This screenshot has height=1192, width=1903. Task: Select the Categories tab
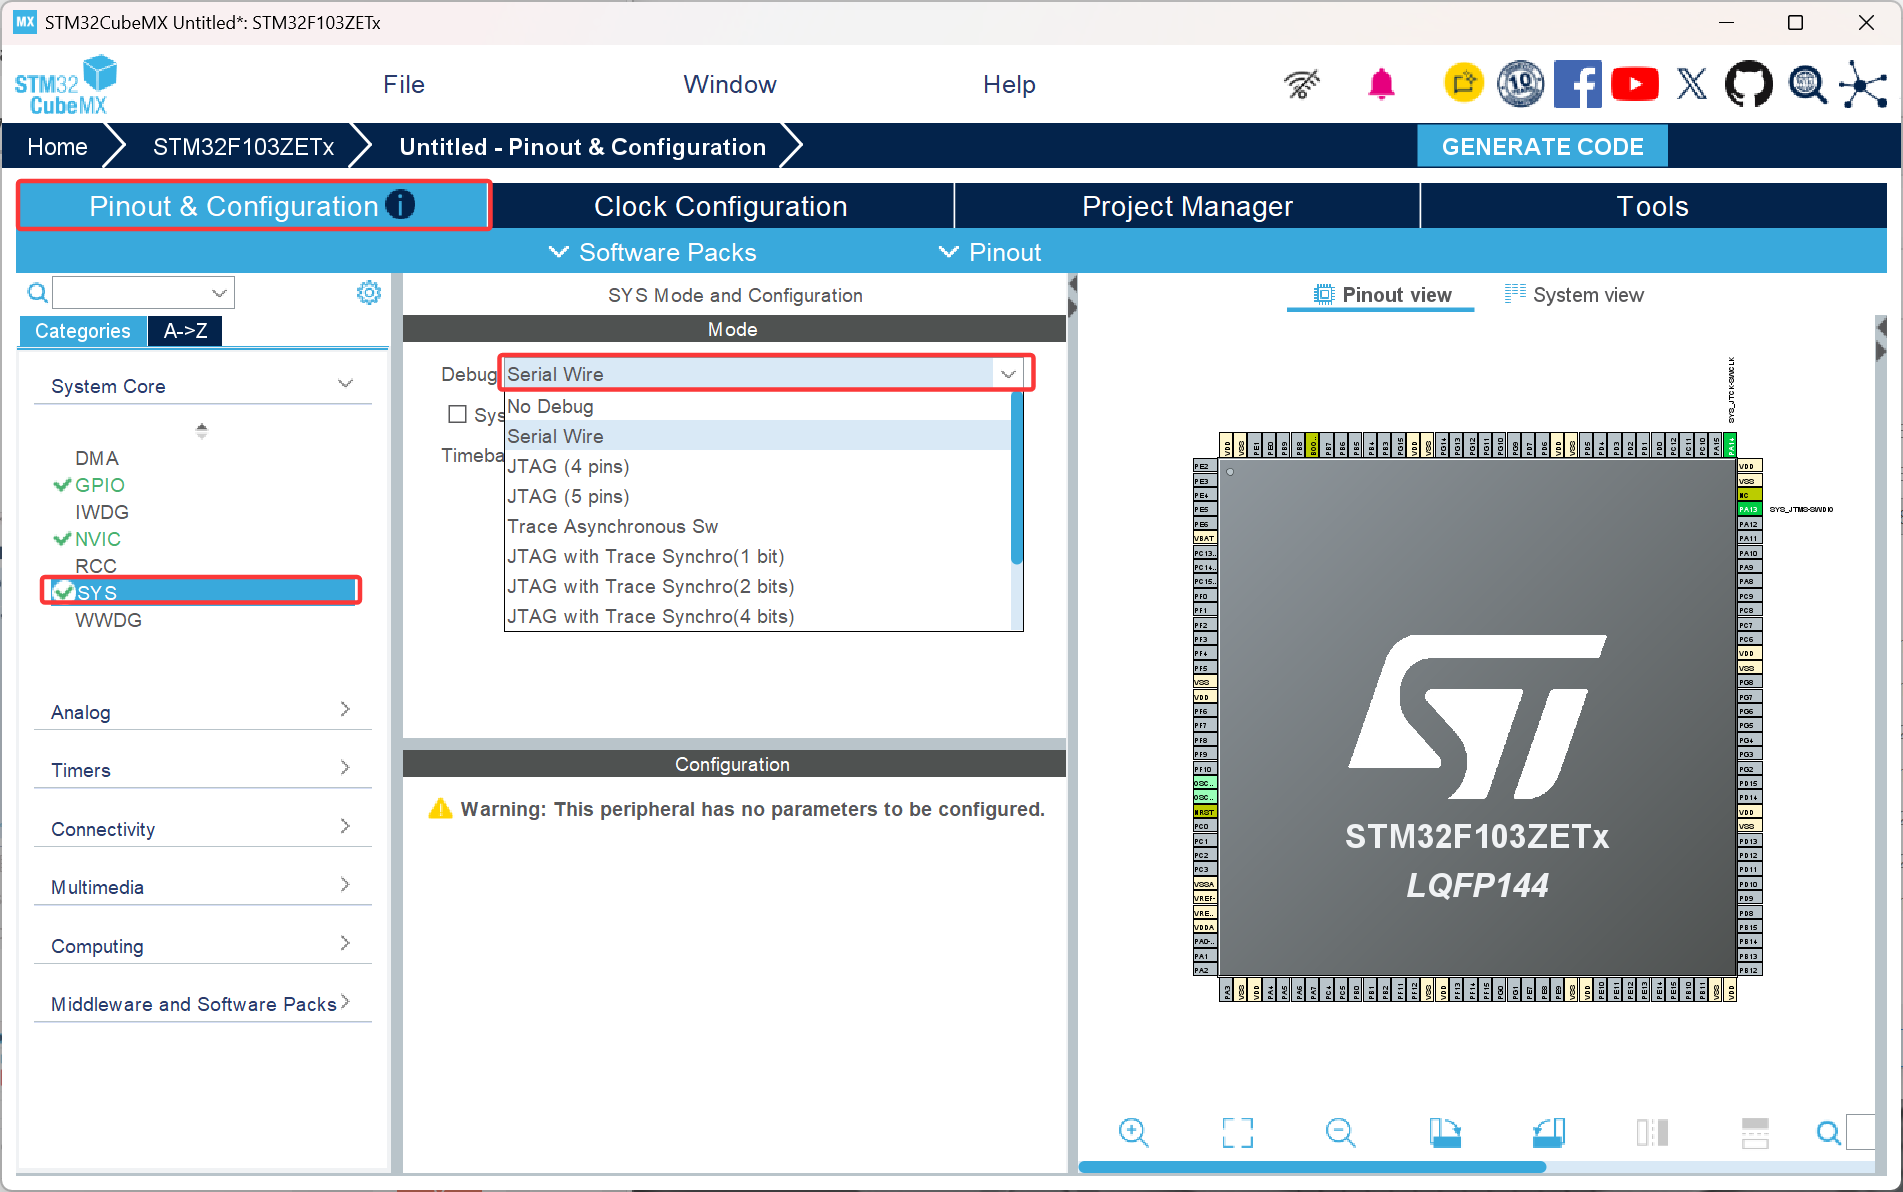click(83, 331)
